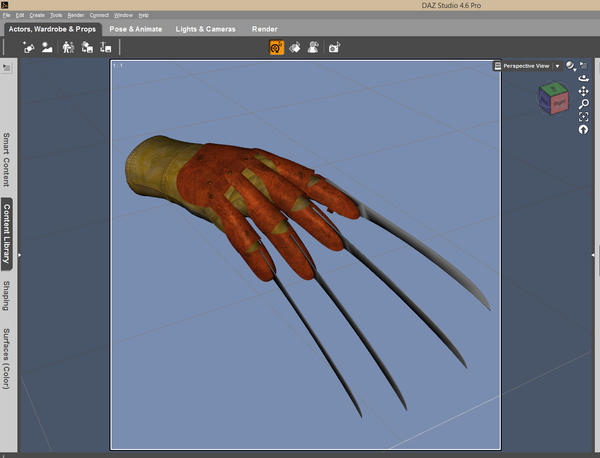Image resolution: width=600 pixels, height=458 pixels.
Task: Open the File menu
Action: pyautogui.click(x=6, y=15)
